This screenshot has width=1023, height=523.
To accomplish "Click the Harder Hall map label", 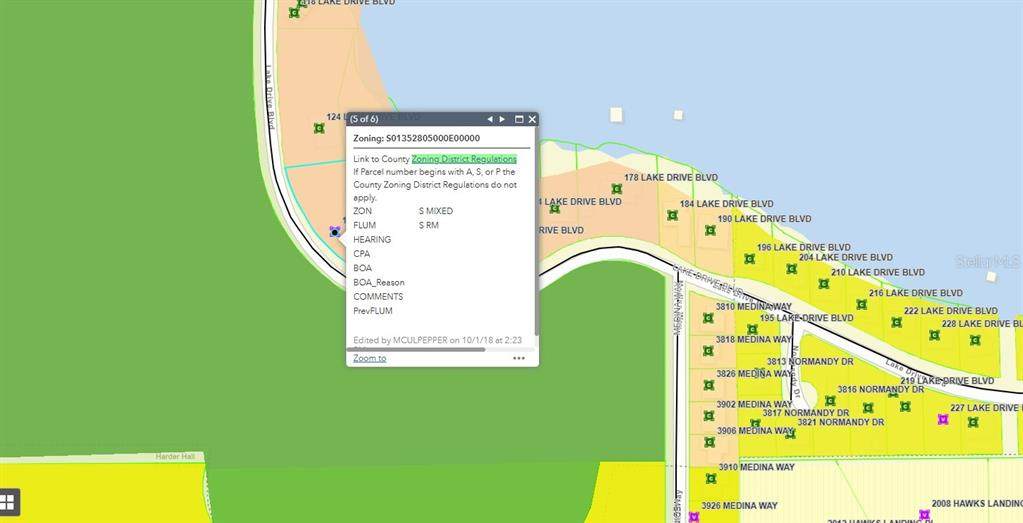I will (175, 456).
